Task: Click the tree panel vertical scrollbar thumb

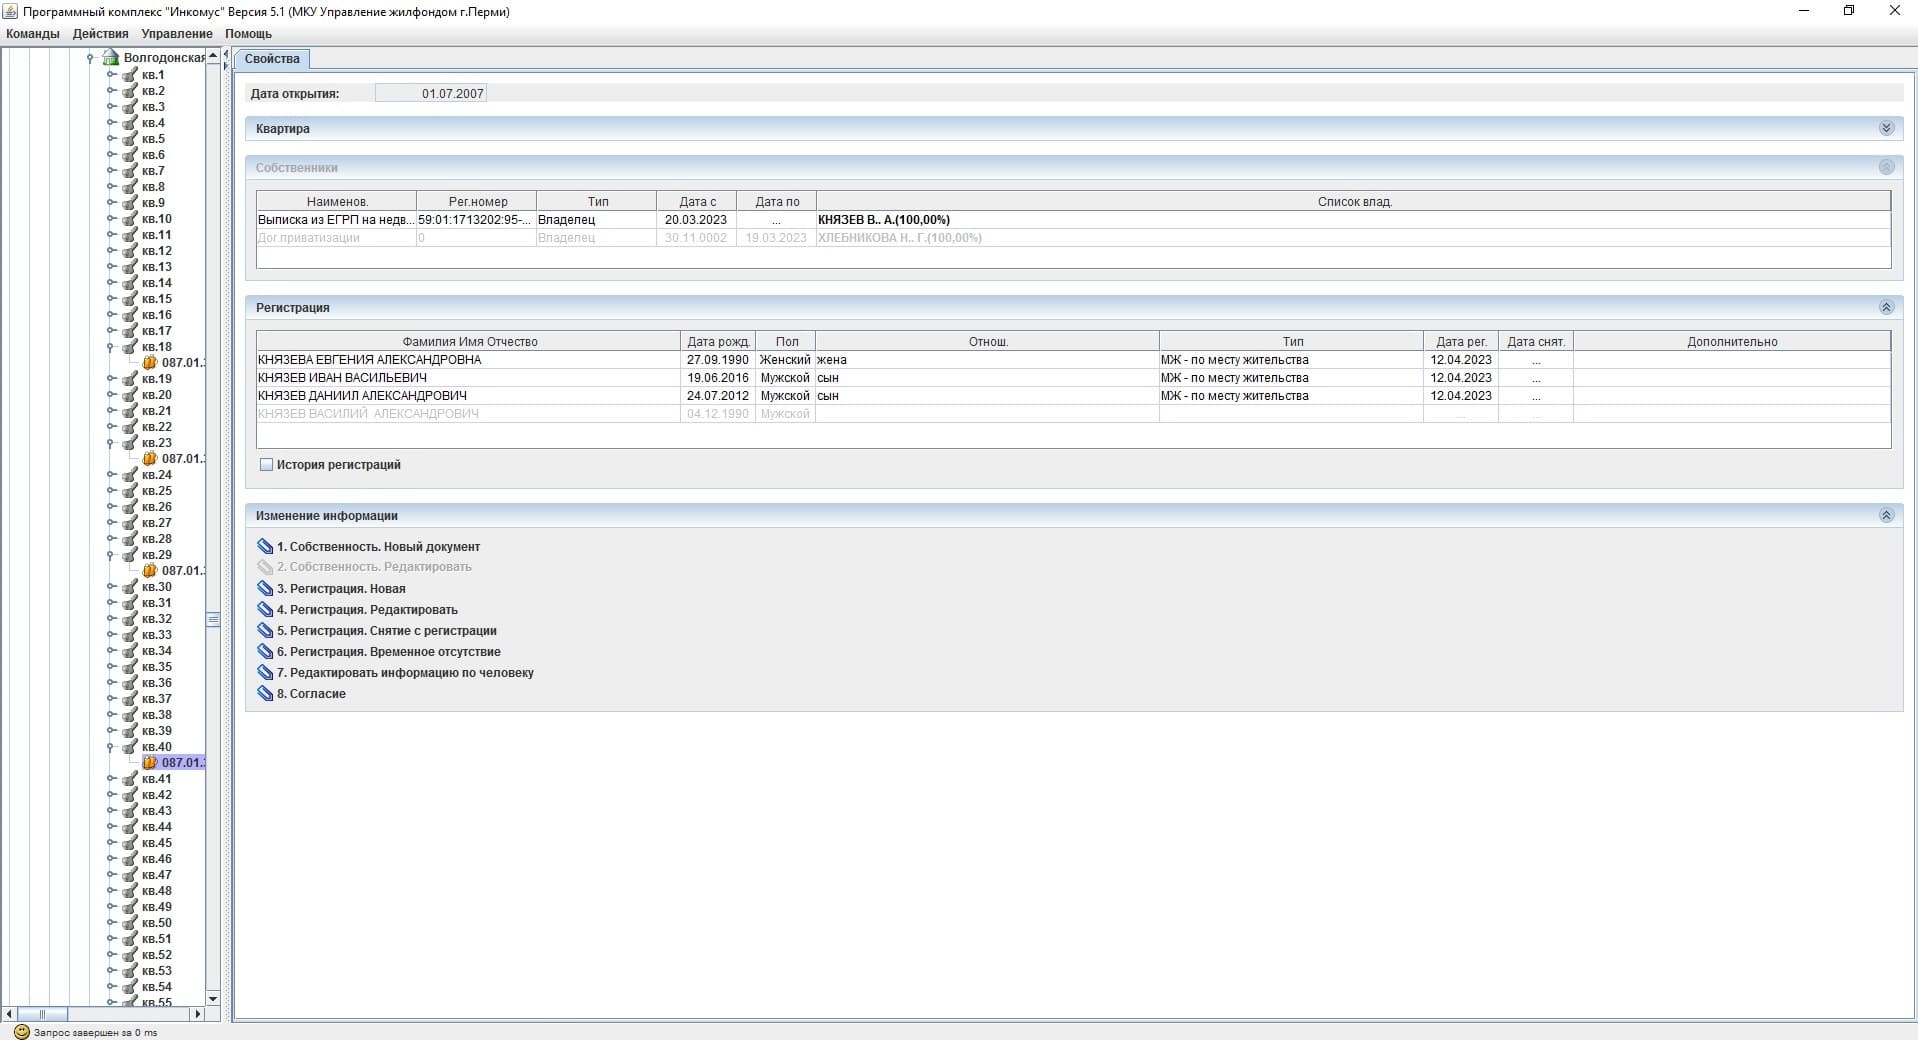Action: (x=213, y=619)
